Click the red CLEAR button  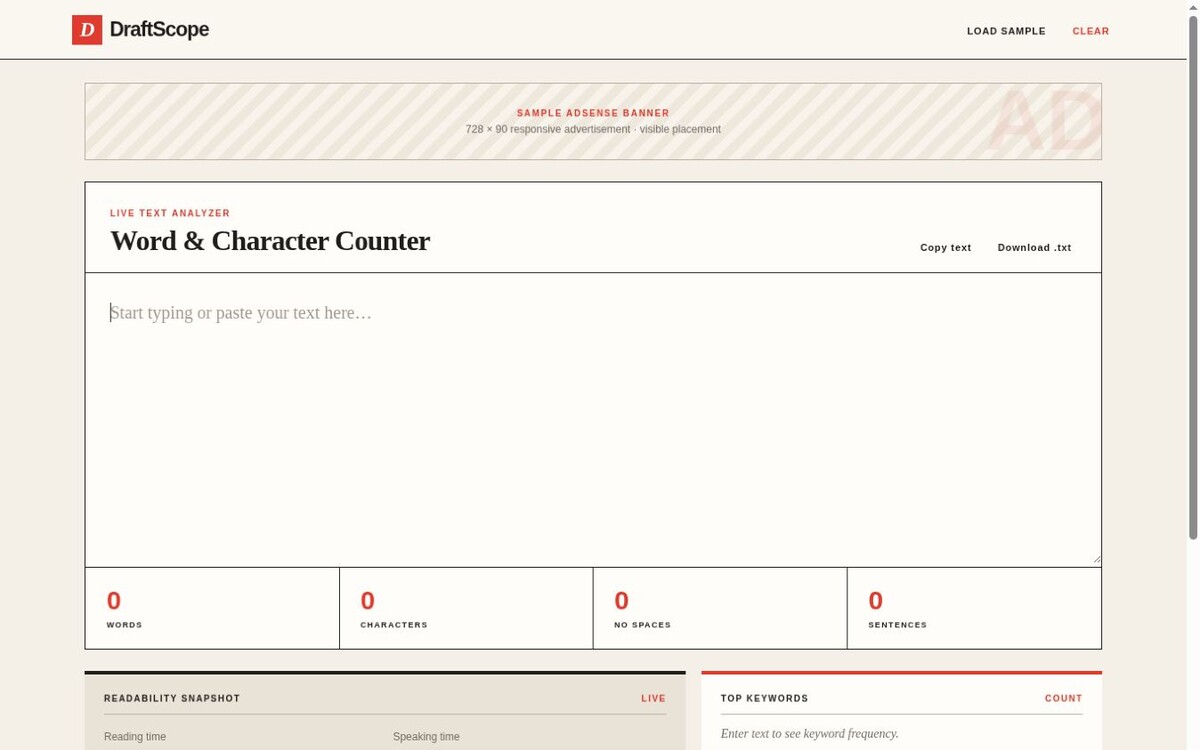tap(1091, 31)
